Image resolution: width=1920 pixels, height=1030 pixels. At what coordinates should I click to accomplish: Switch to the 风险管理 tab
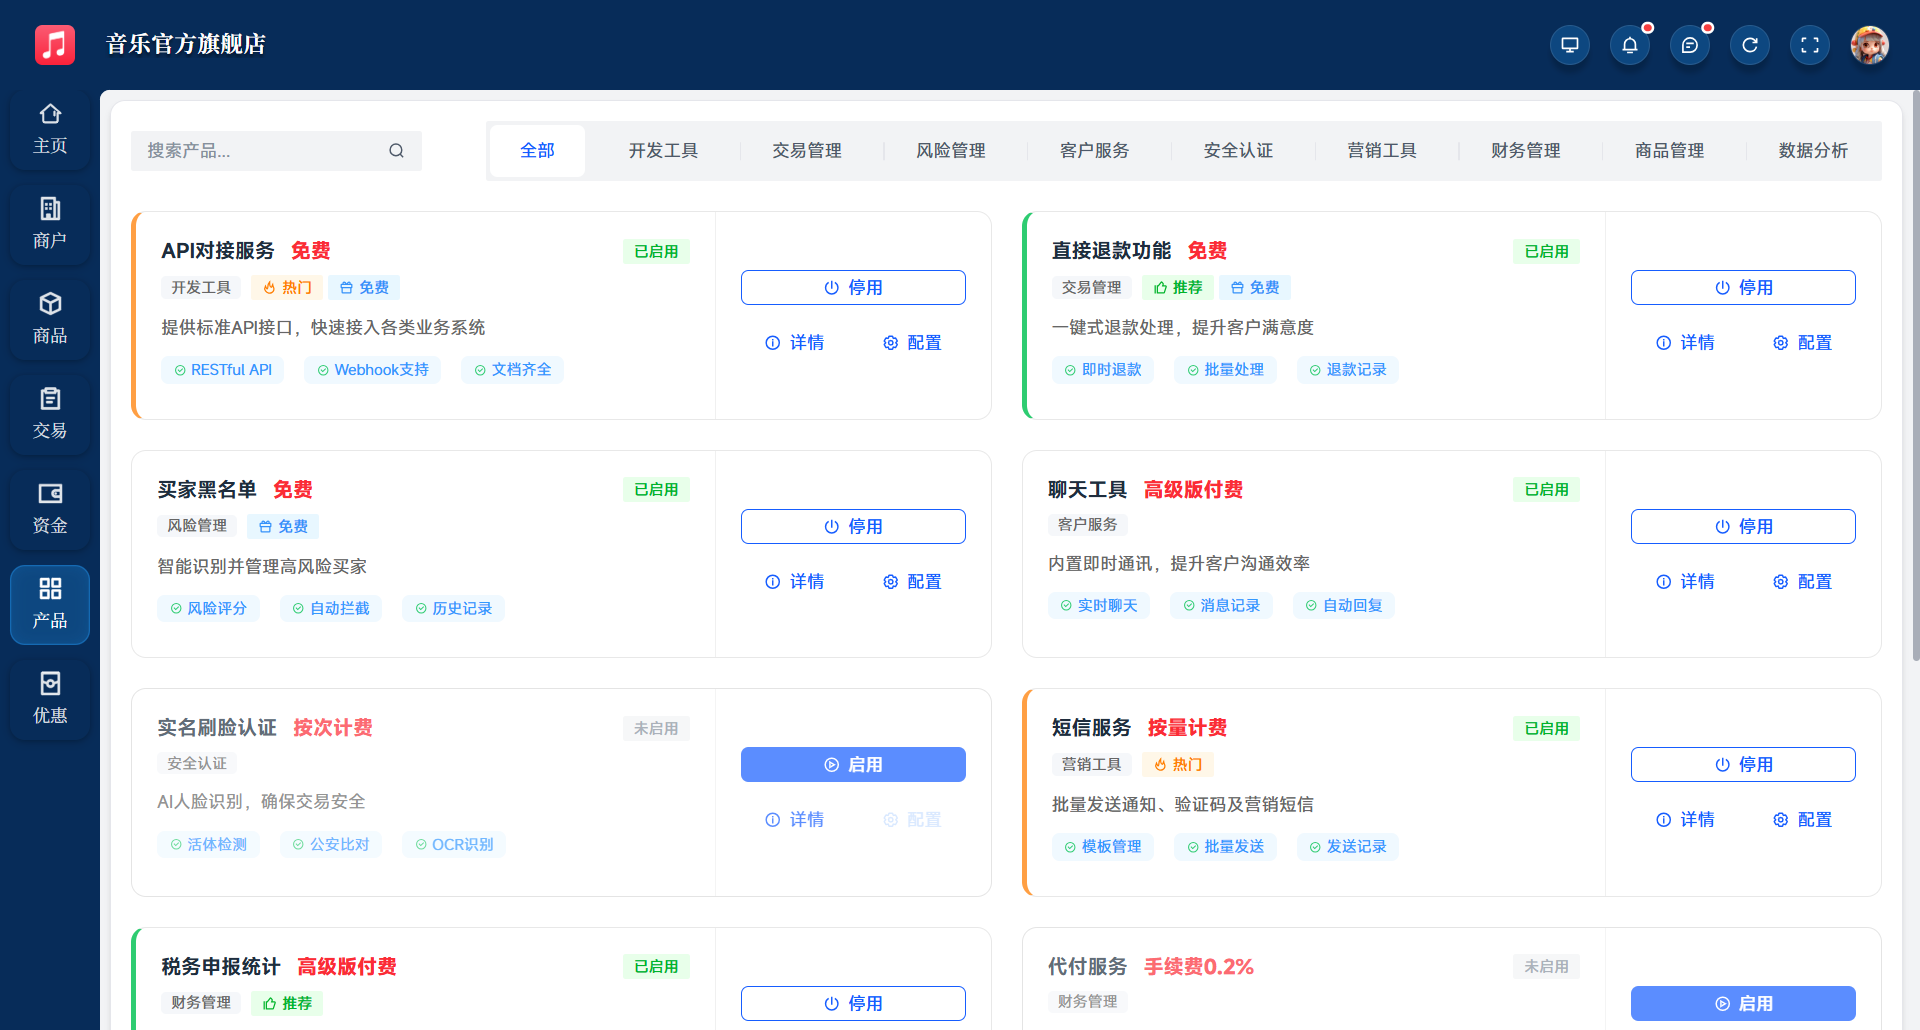click(x=951, y=150)
